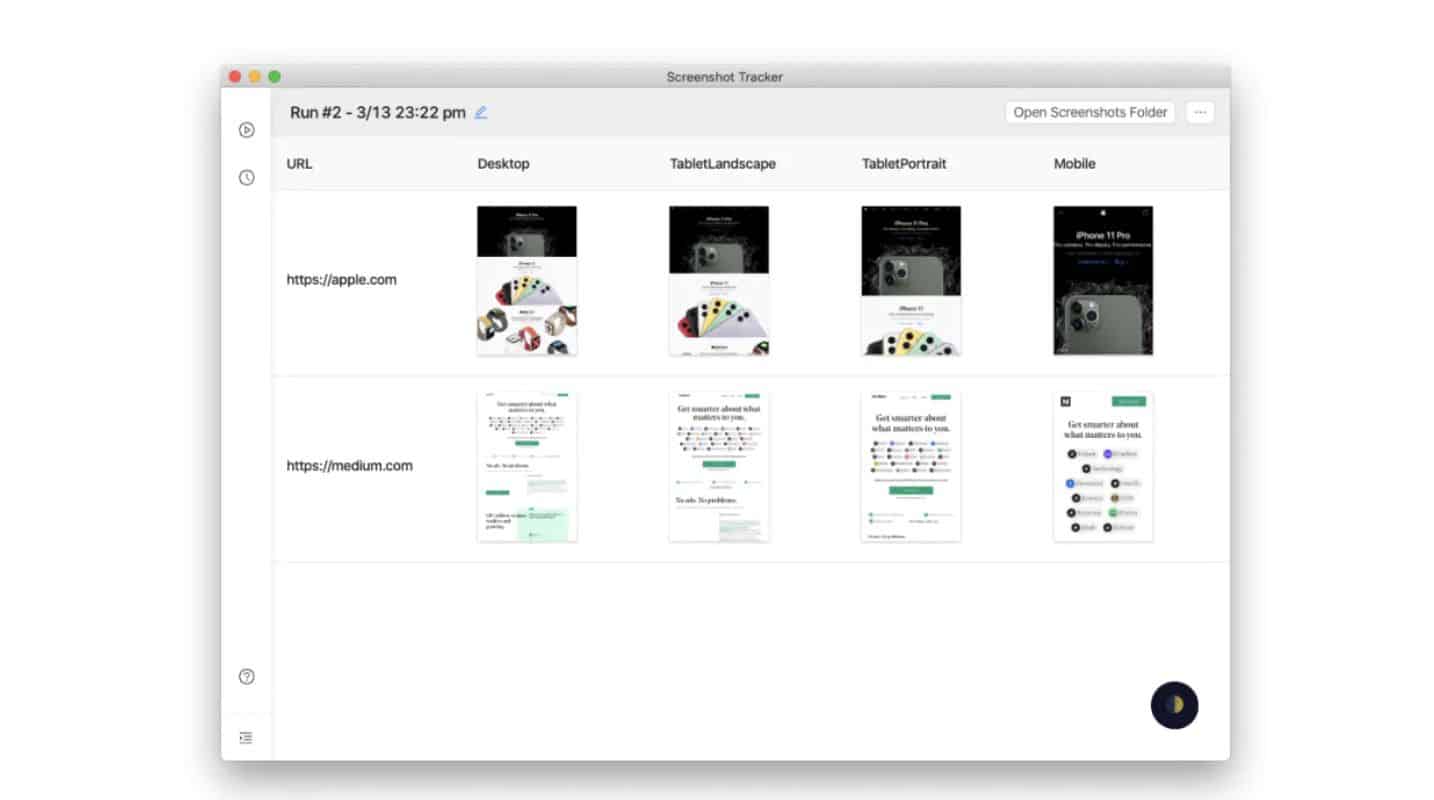This screenshot has width=1434, height=800.
Task: Select the Desktop column header
Action: tap(503, 163)
